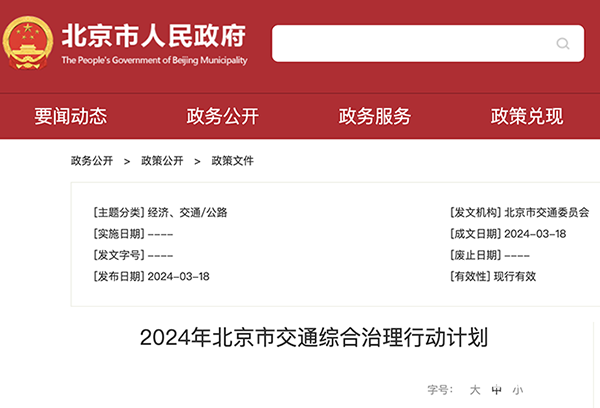
Task: Click the [废止日期] label
Action: 476,255
